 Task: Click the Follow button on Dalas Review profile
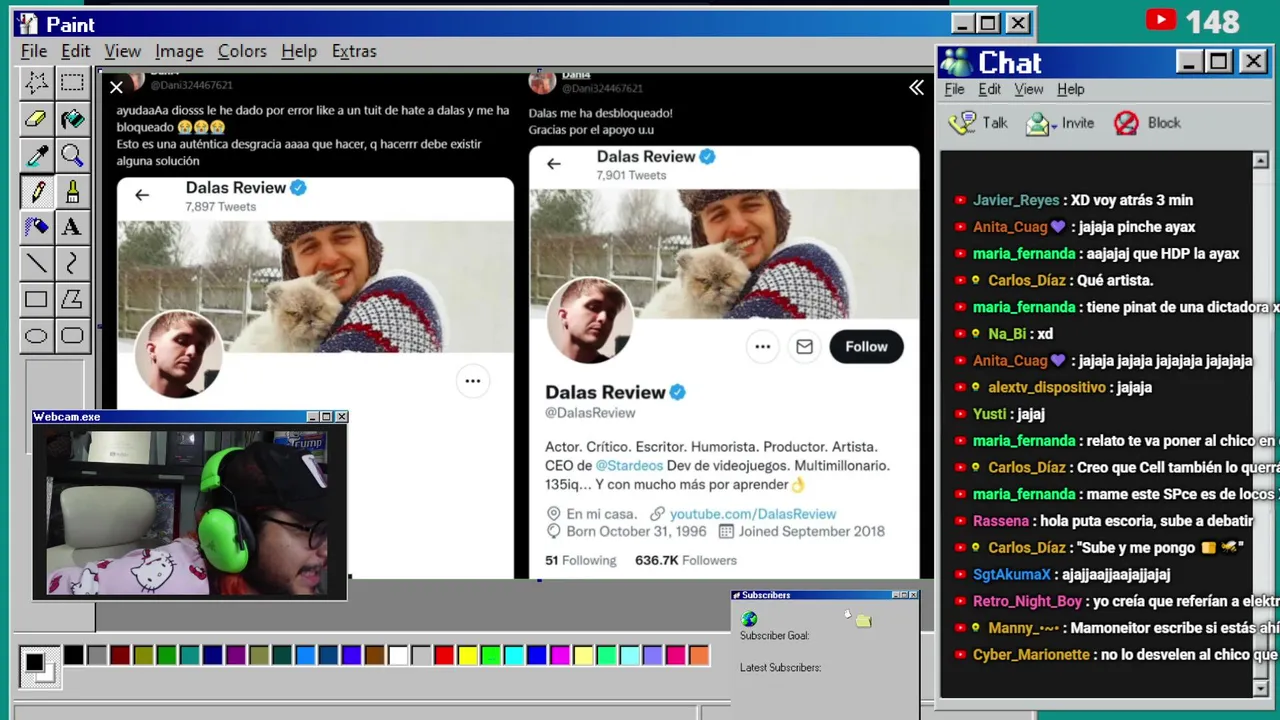coord(866,347)
